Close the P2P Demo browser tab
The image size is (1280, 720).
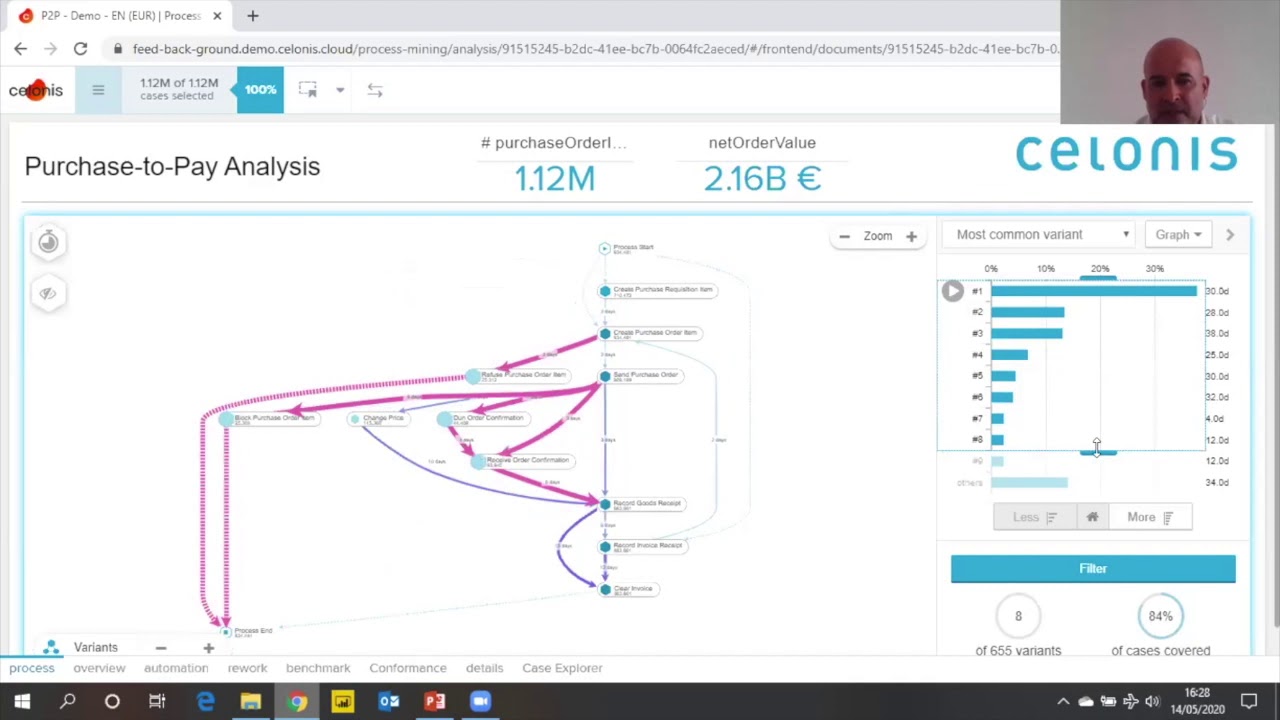coord(217,16)
